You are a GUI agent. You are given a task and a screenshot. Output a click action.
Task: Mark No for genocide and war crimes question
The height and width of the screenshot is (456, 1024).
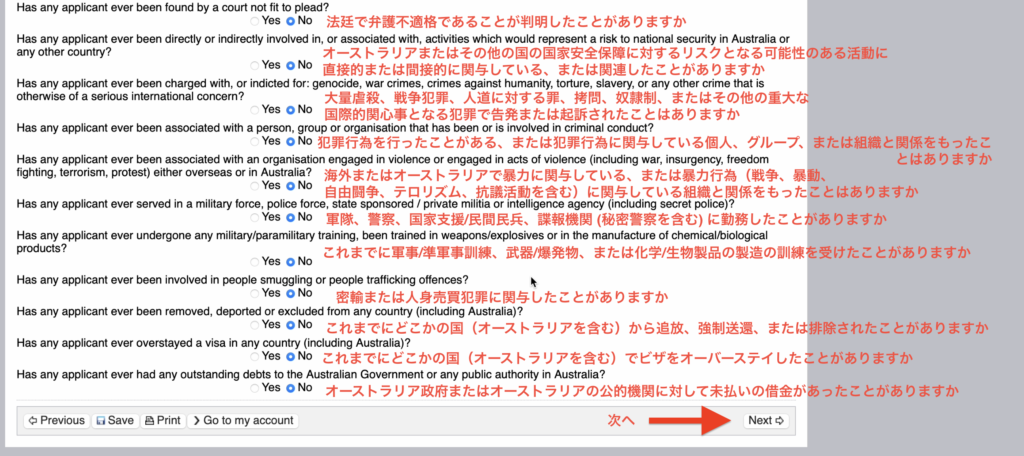point(291,110)
